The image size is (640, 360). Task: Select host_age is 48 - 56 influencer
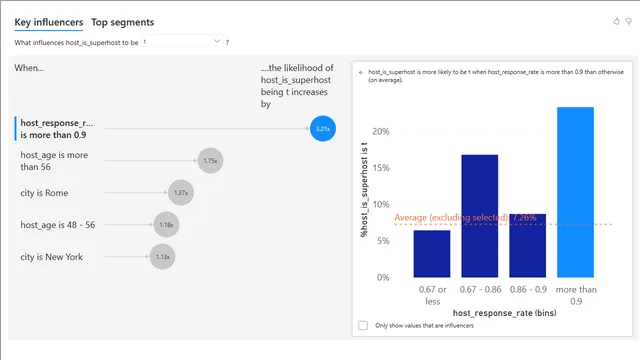58,225
